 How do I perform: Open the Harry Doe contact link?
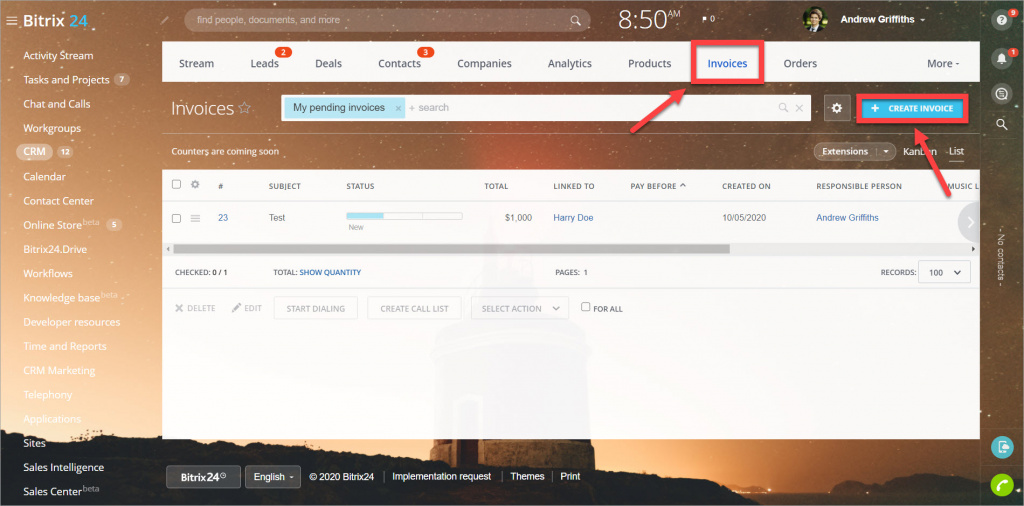coord(573,218)
